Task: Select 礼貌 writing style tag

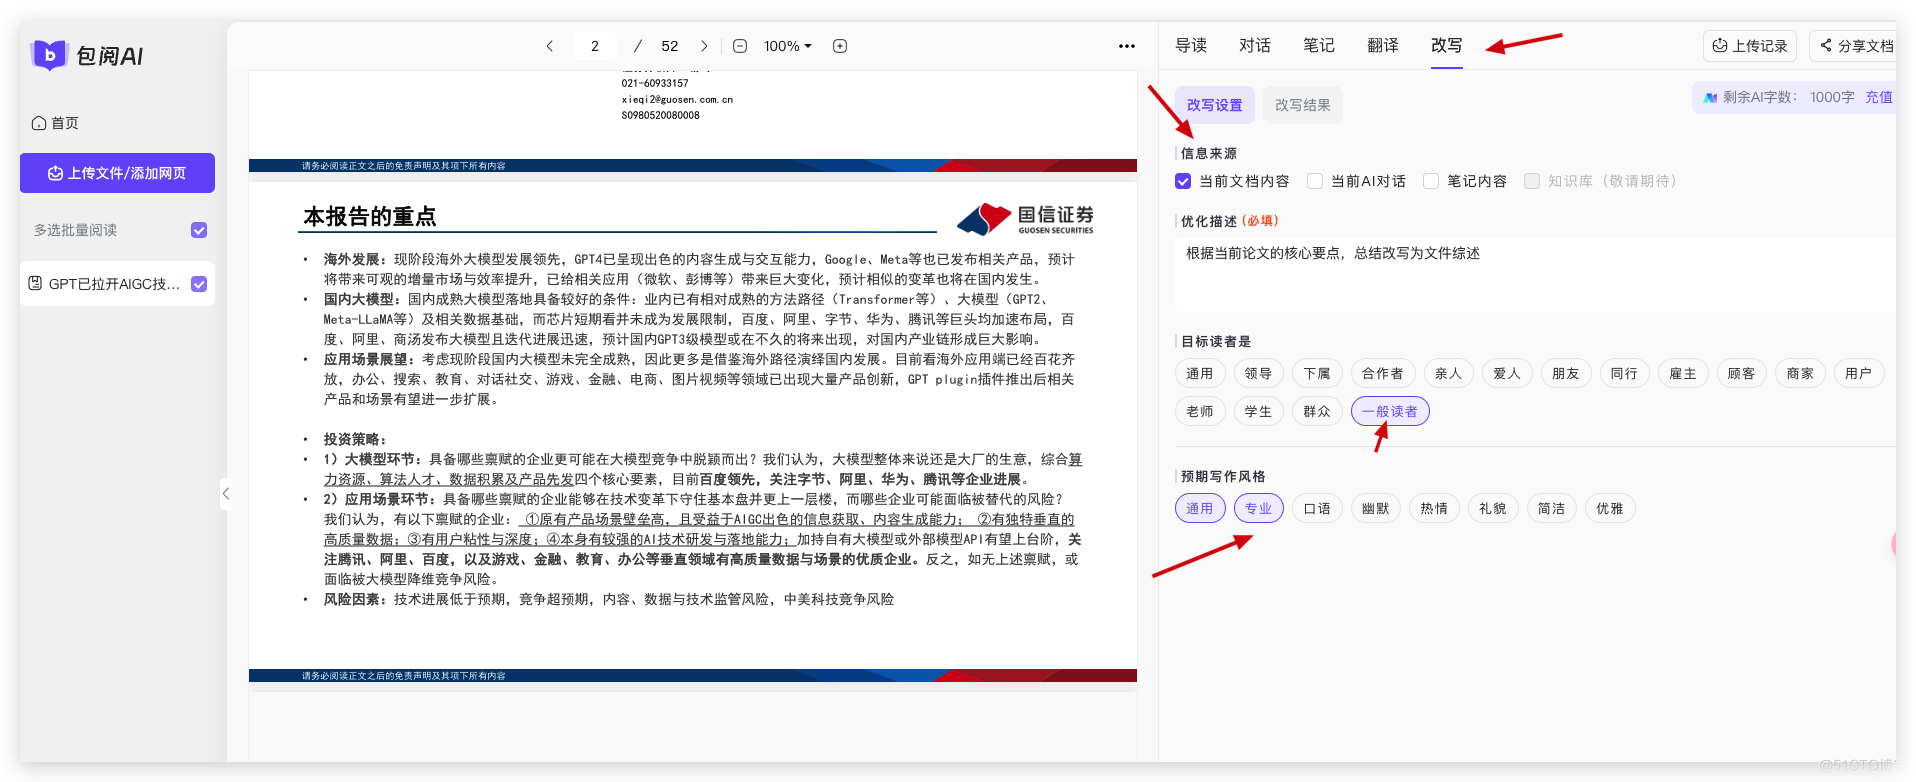Action: click(1494, 508)
